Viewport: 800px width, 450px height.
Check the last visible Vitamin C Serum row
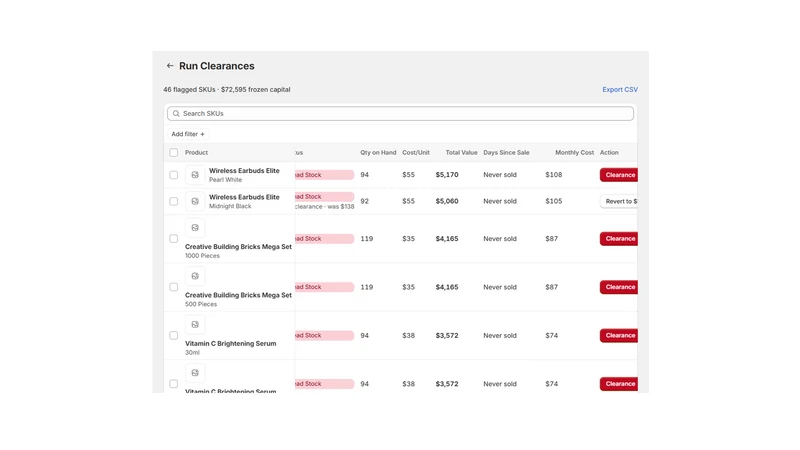coord(173,384)
